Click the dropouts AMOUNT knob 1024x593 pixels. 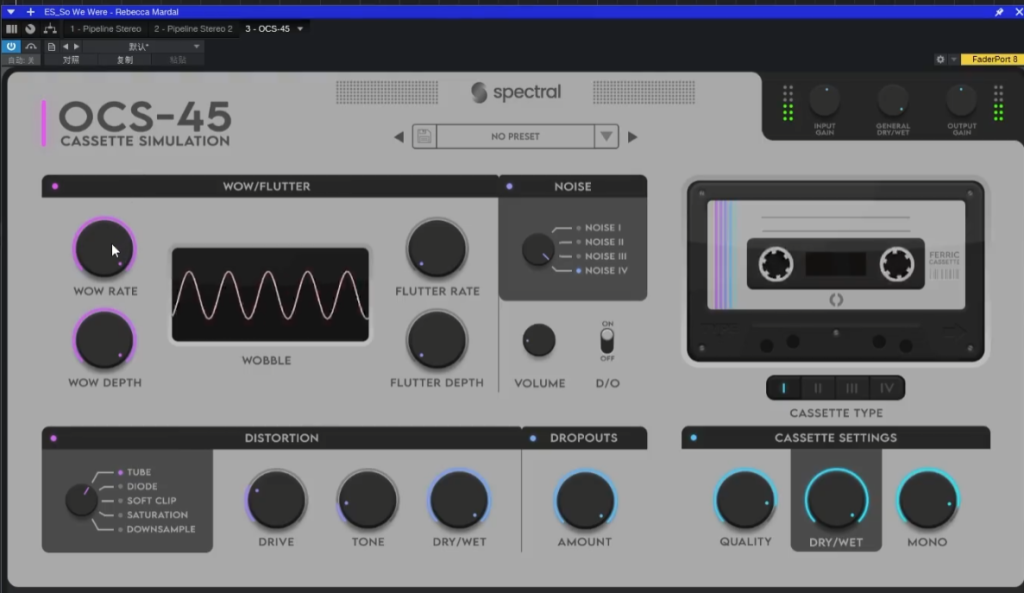585,500
